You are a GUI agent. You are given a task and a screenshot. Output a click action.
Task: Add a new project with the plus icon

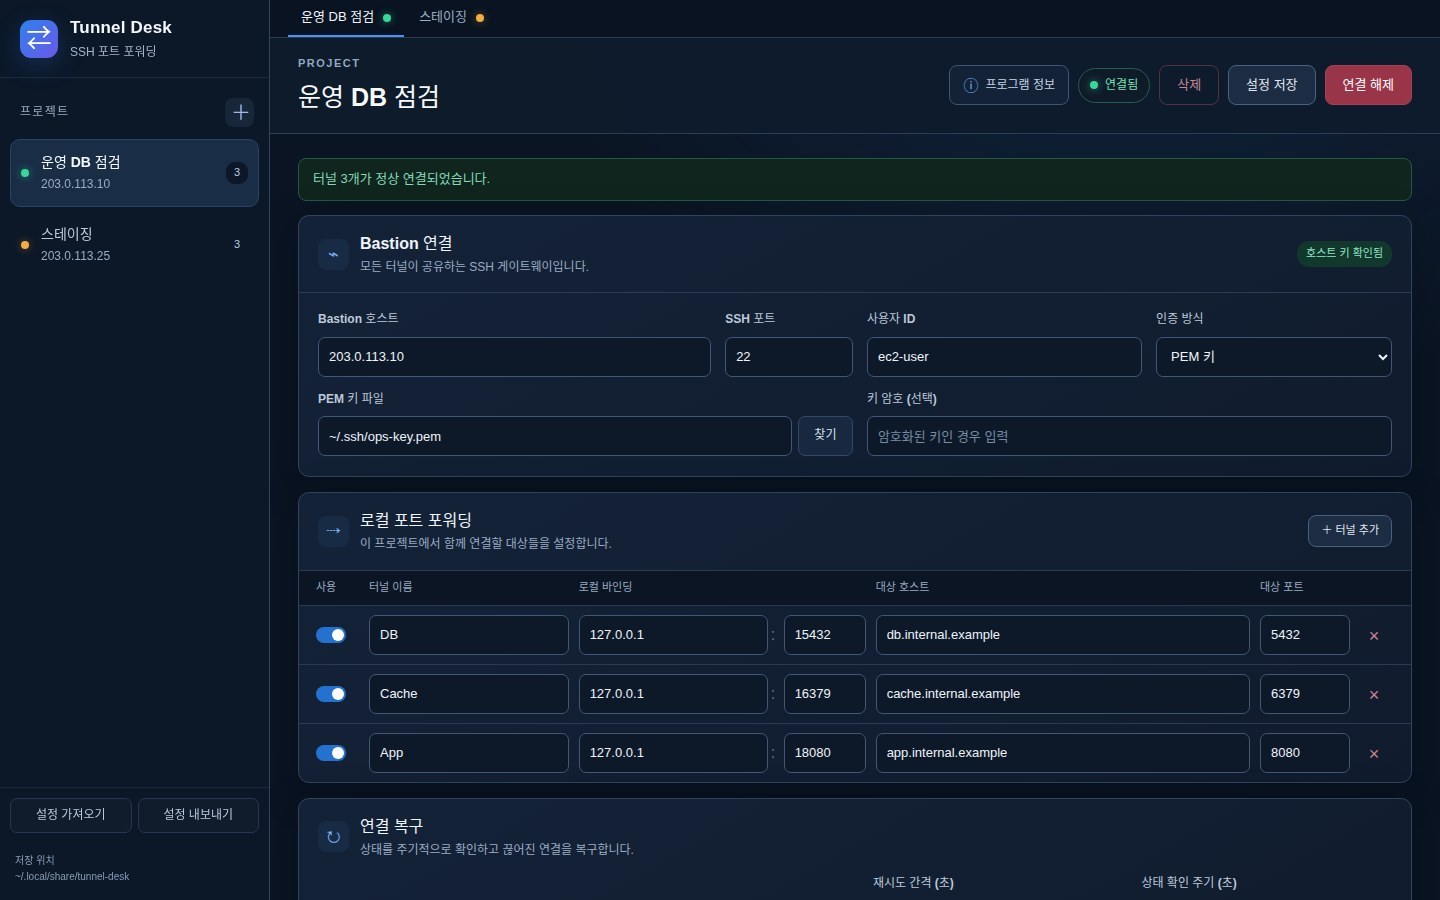click(x=240, y=112)
